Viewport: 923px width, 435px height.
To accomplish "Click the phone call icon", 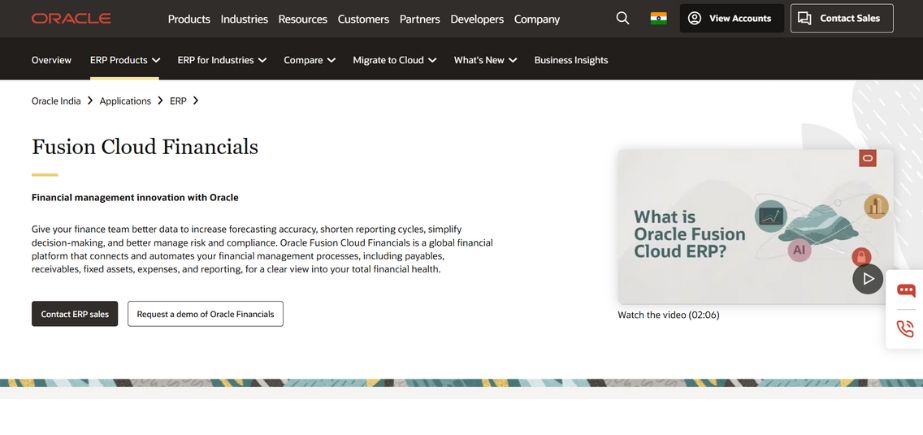I will pyautogui.click(x=905, y=328).
